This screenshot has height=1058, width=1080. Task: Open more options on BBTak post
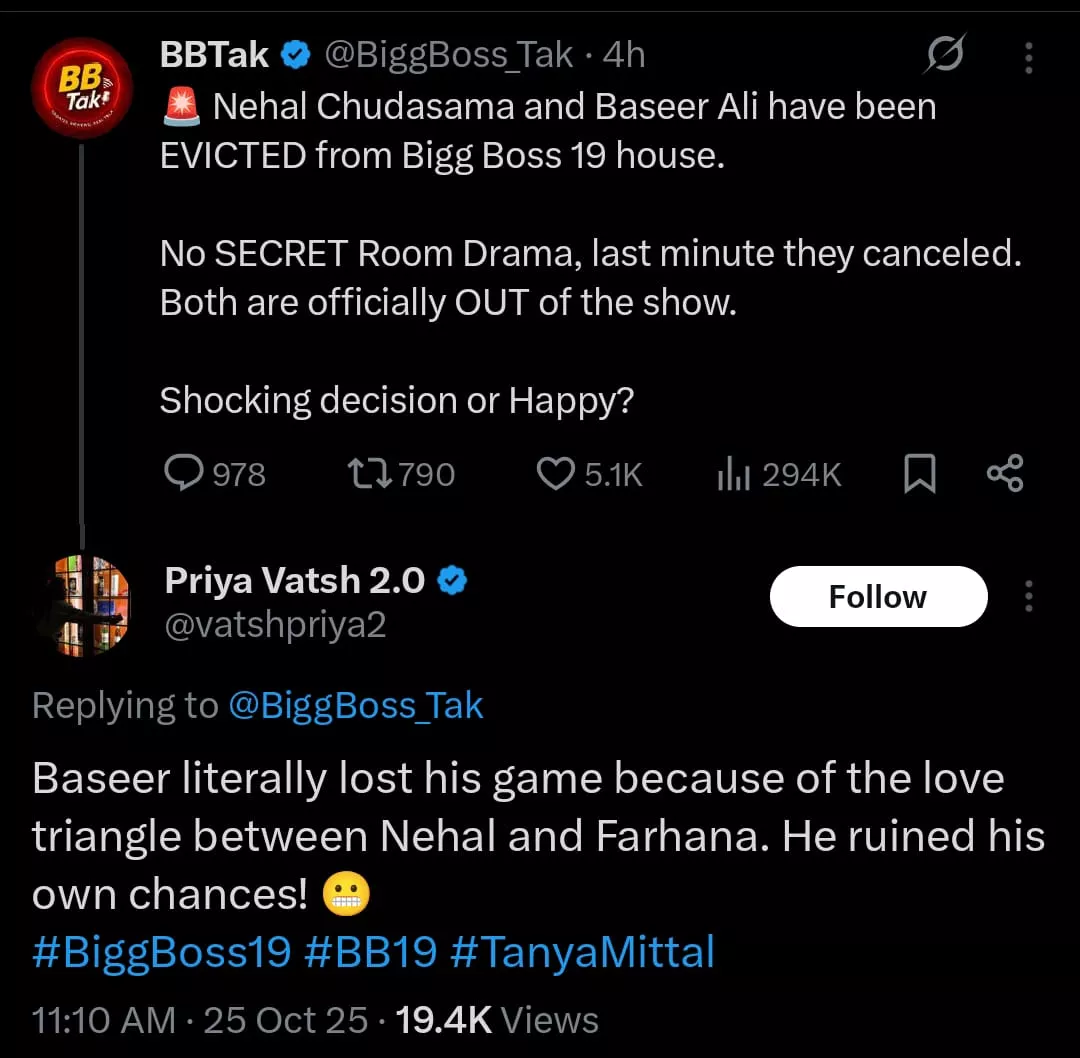(1028, 57)
